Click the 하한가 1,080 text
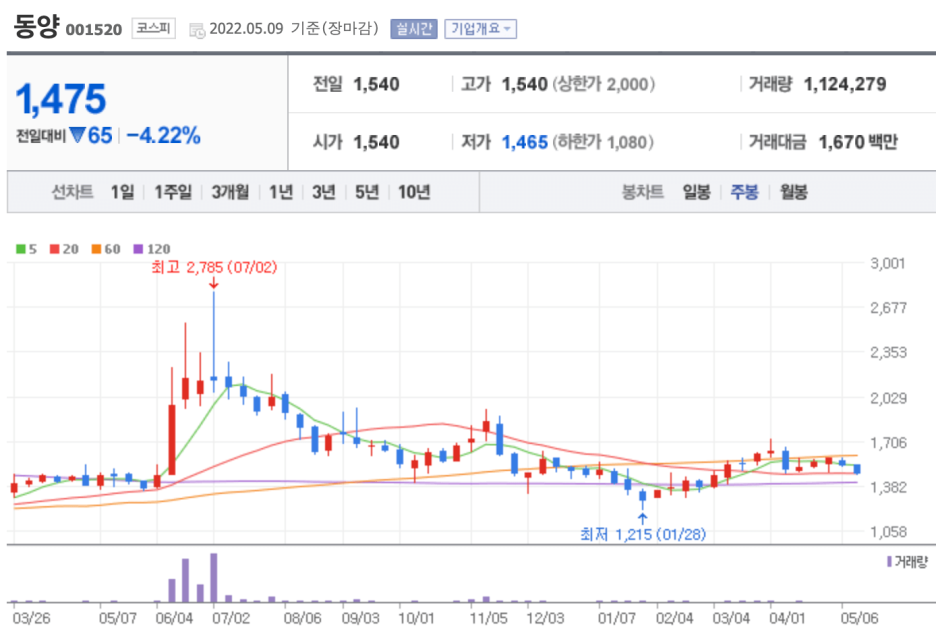This screenshot has height=637, width=936. pyautogui.click(x=603, y=142)
